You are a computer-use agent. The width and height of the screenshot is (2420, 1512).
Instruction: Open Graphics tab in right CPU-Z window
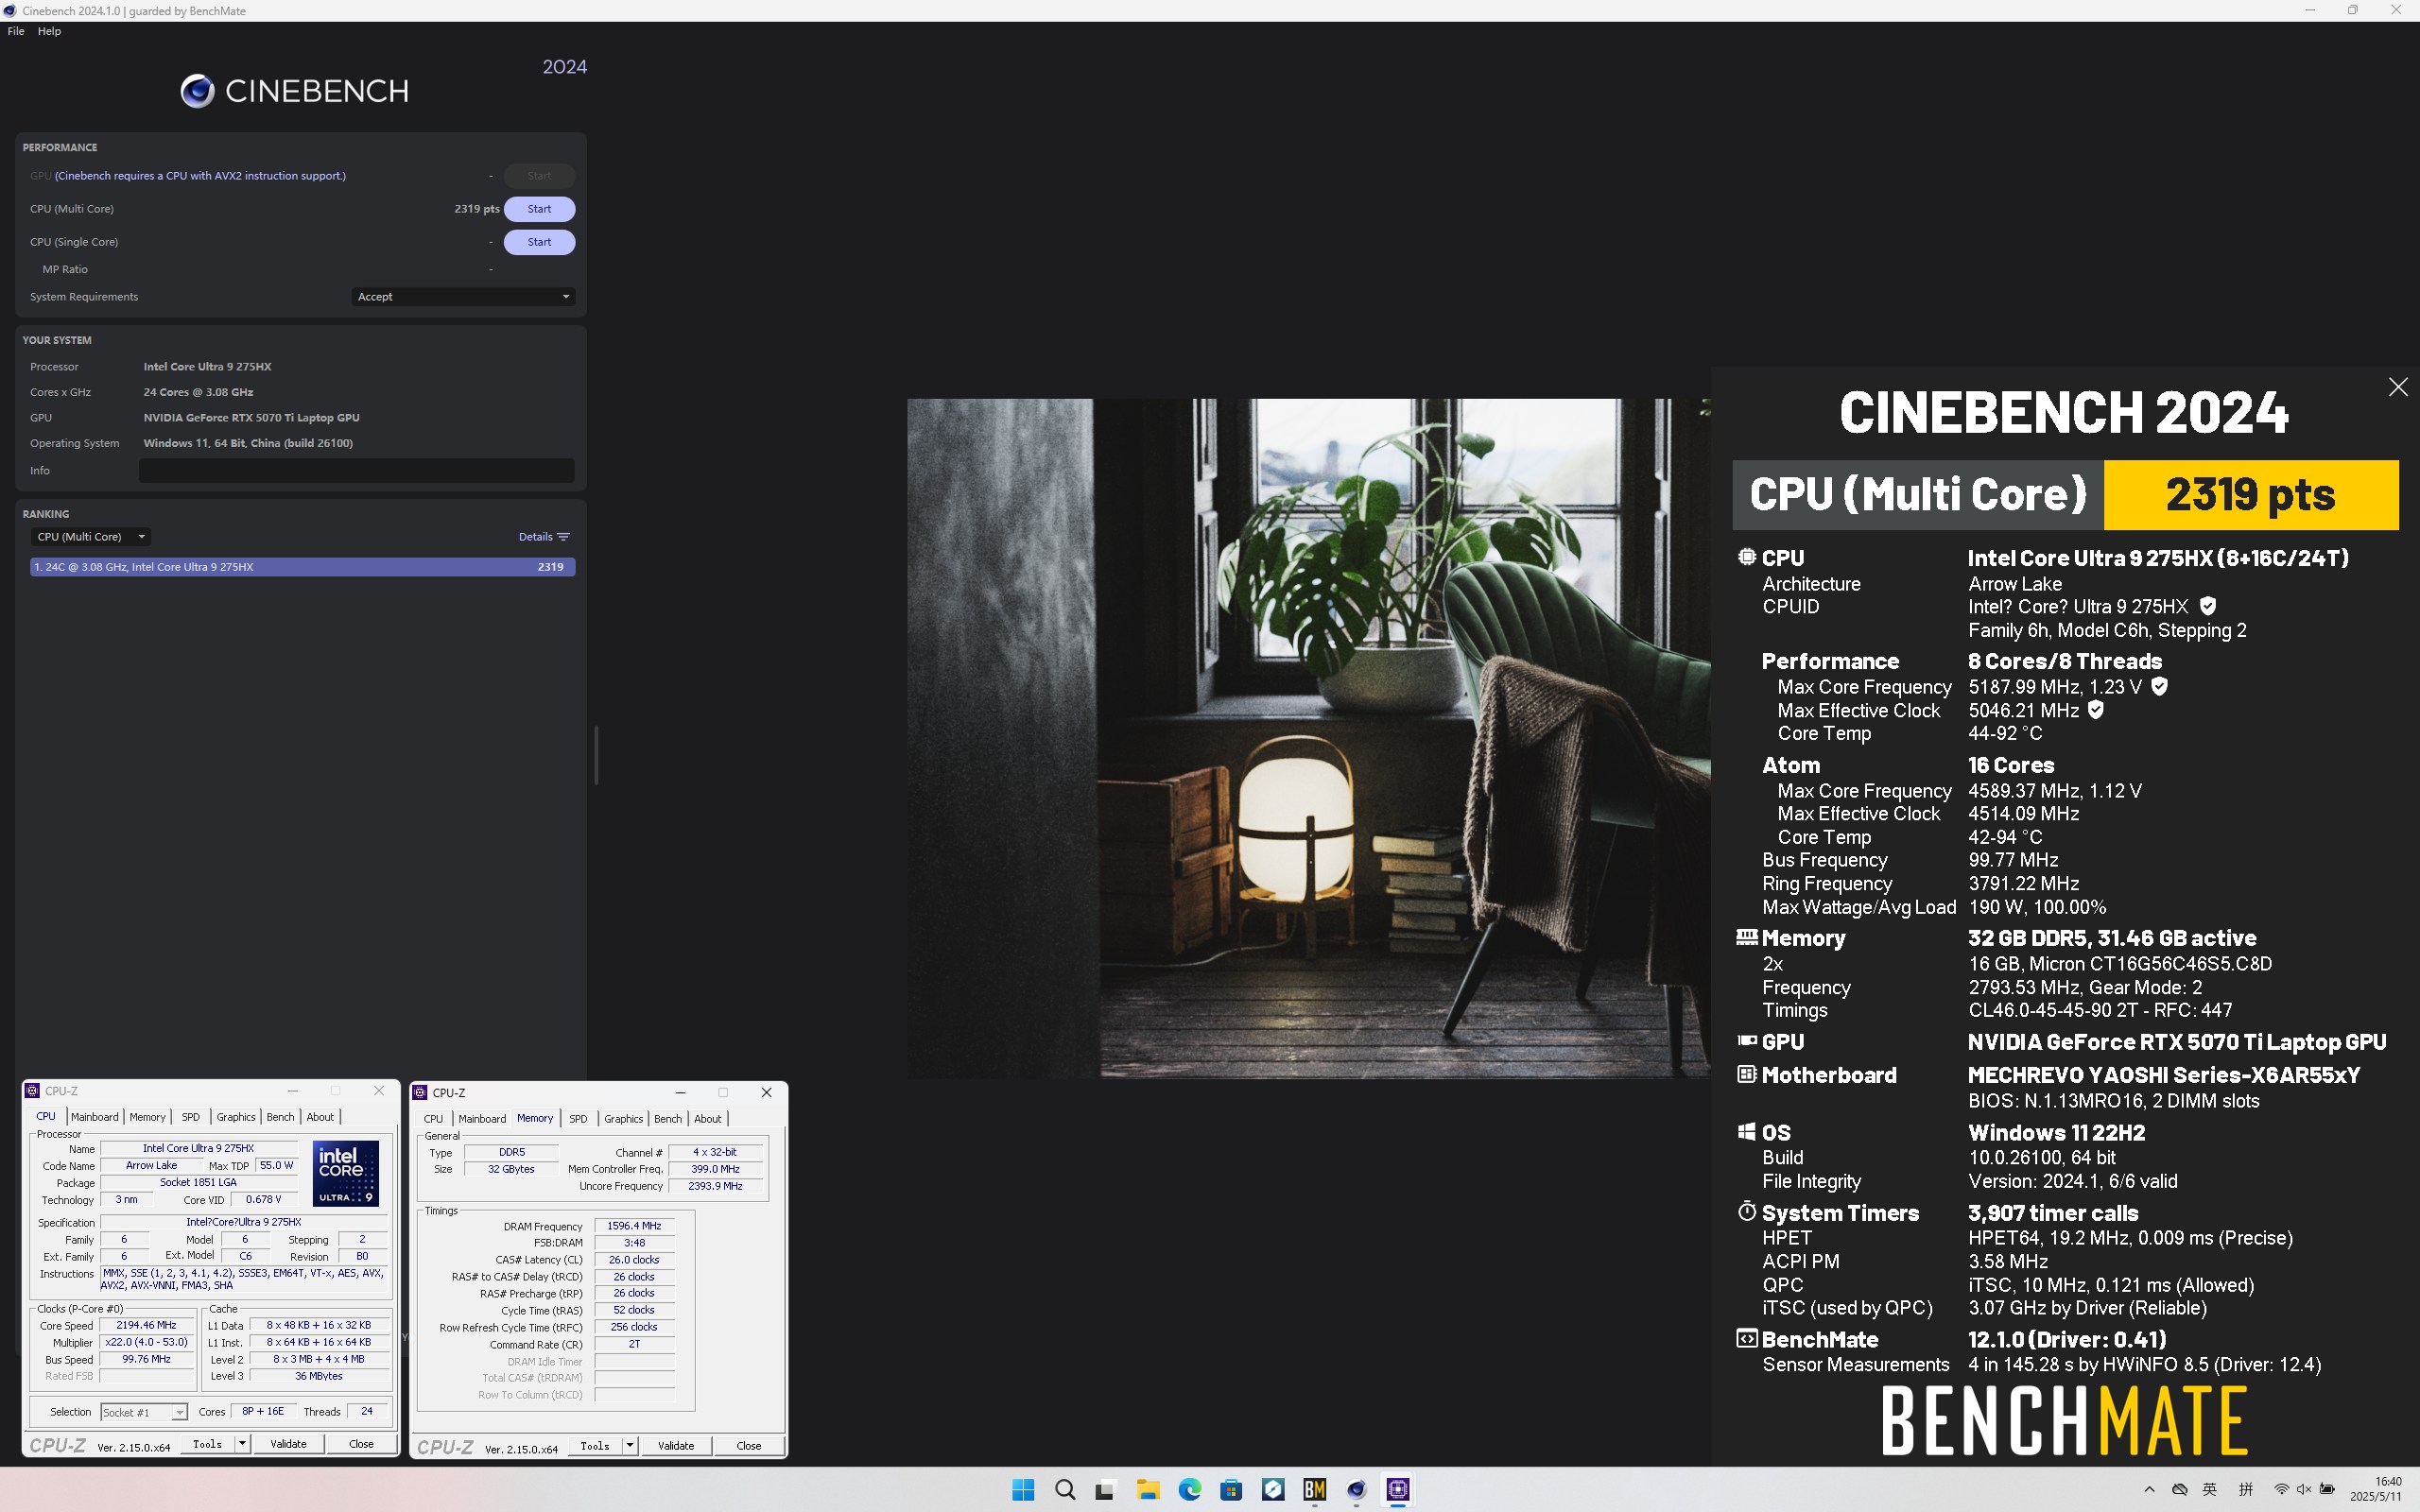click(x=623, y=1119)
